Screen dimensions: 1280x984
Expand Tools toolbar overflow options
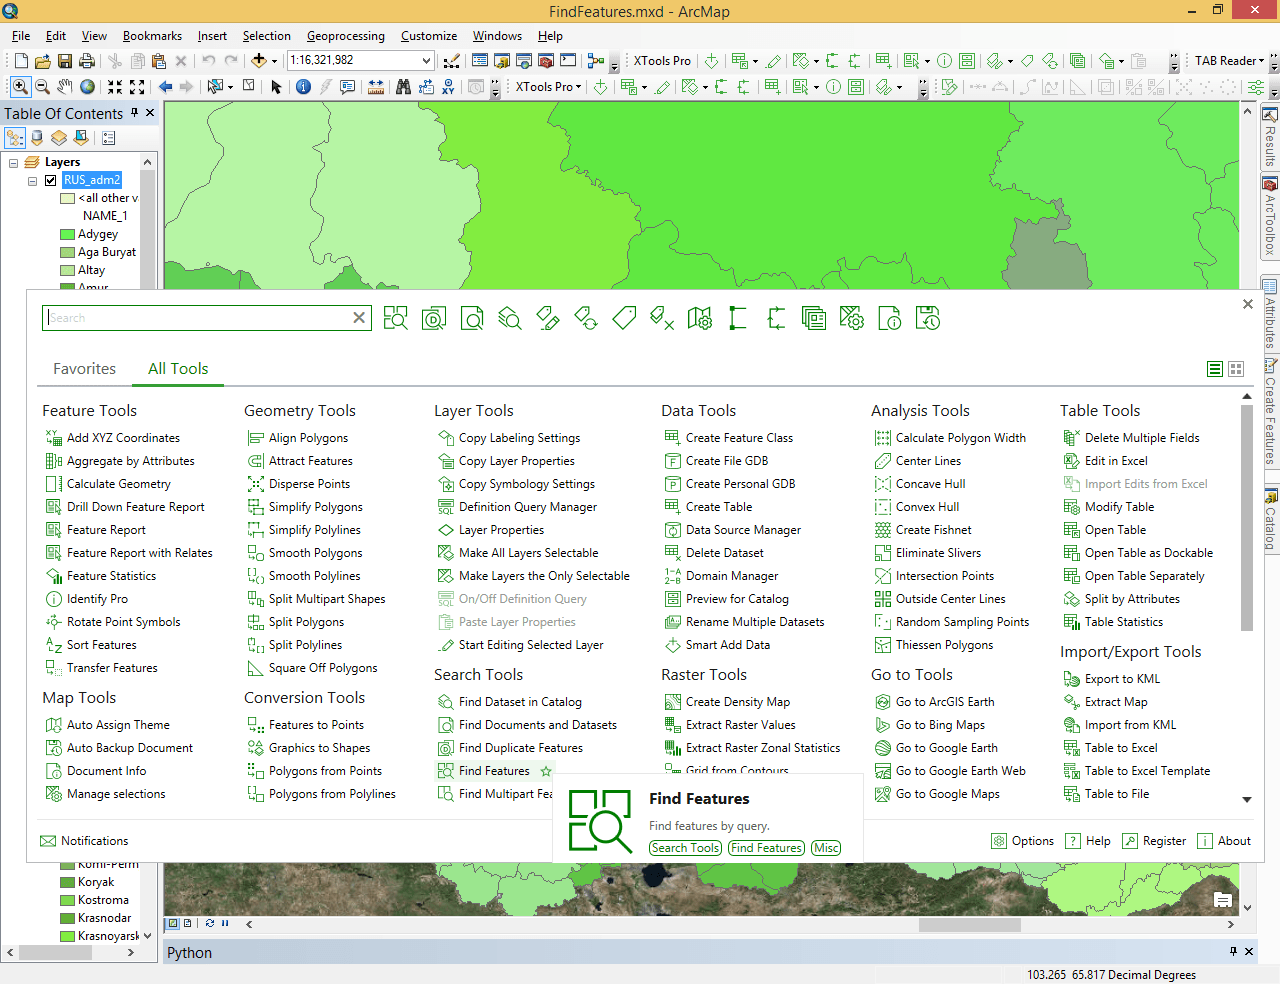[495, 88]
